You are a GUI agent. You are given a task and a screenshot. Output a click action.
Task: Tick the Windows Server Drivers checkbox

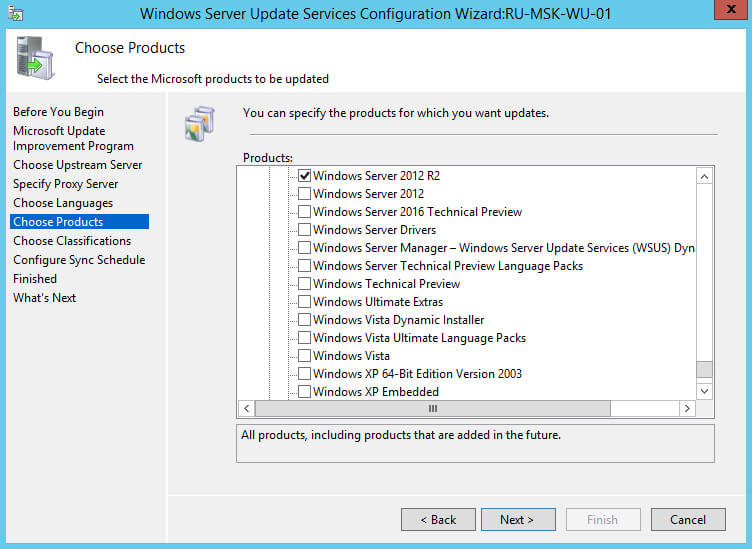point(304,230)
